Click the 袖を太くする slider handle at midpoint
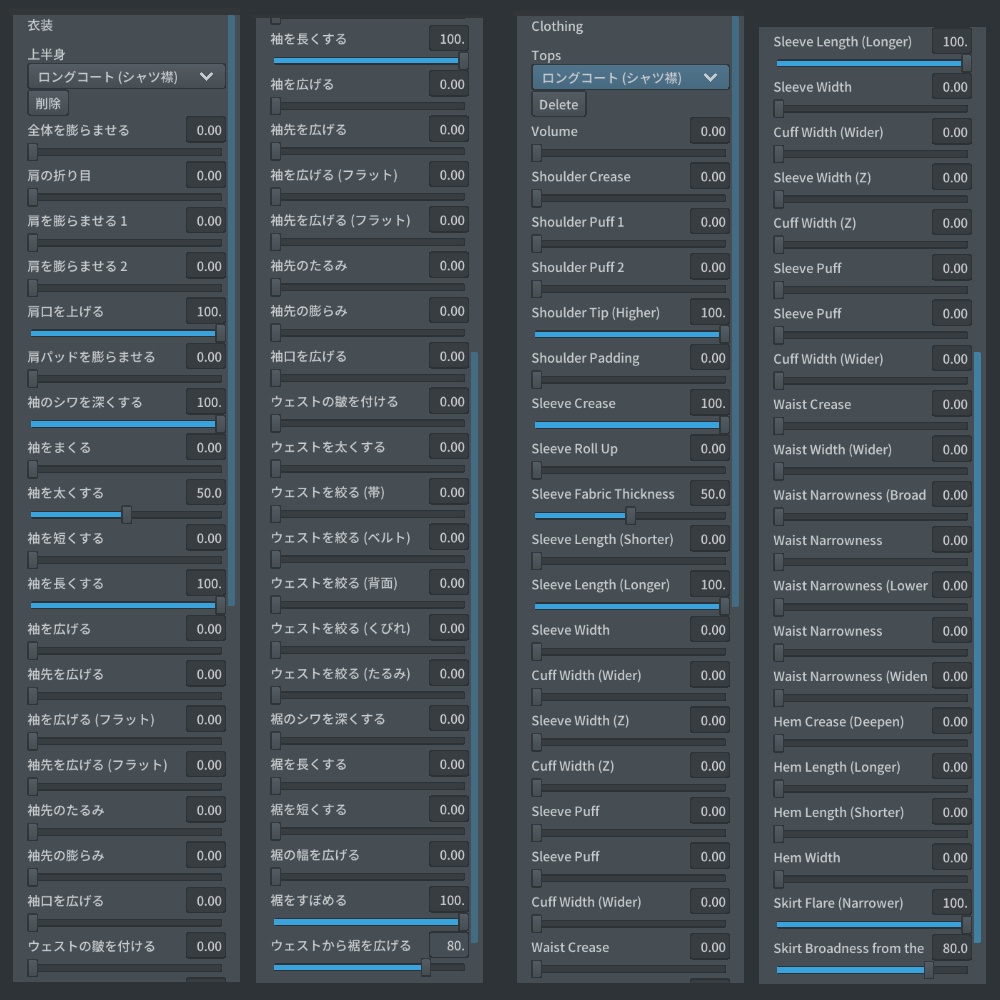The width and height of the screenshot is (1000, 1000). (x=125, y=514)
